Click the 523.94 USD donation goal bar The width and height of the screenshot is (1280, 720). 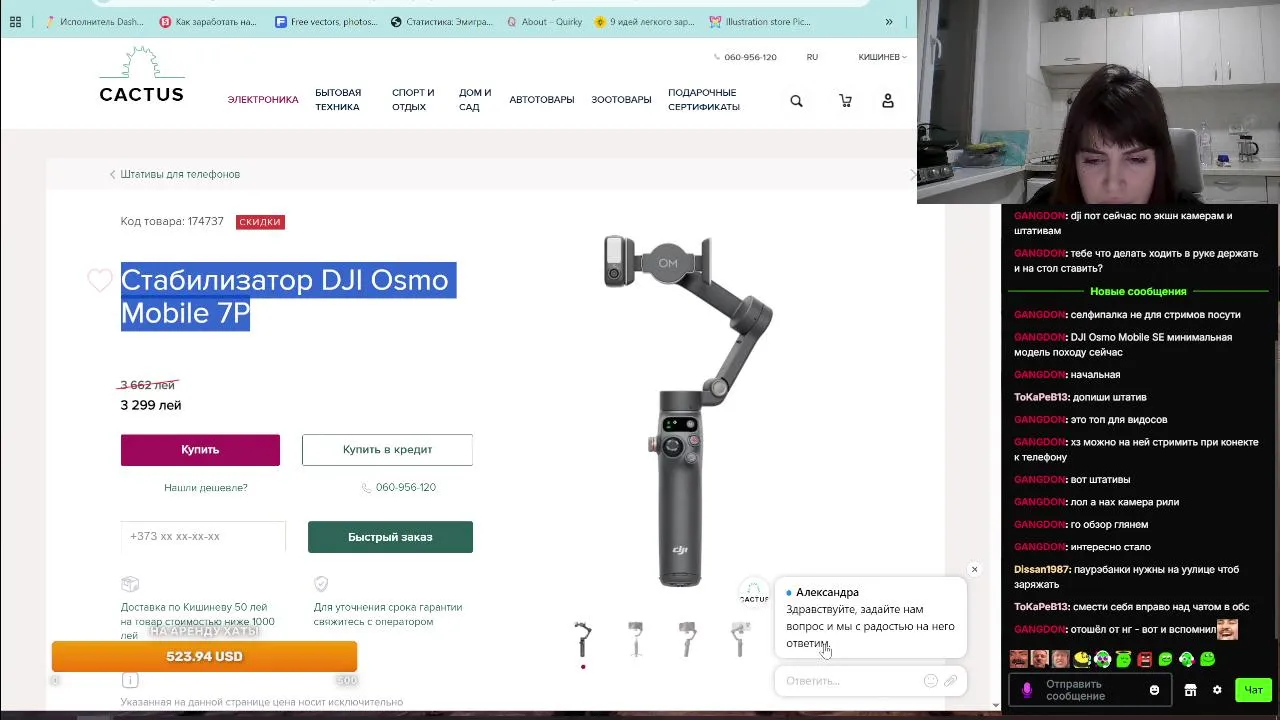point(204,657)
